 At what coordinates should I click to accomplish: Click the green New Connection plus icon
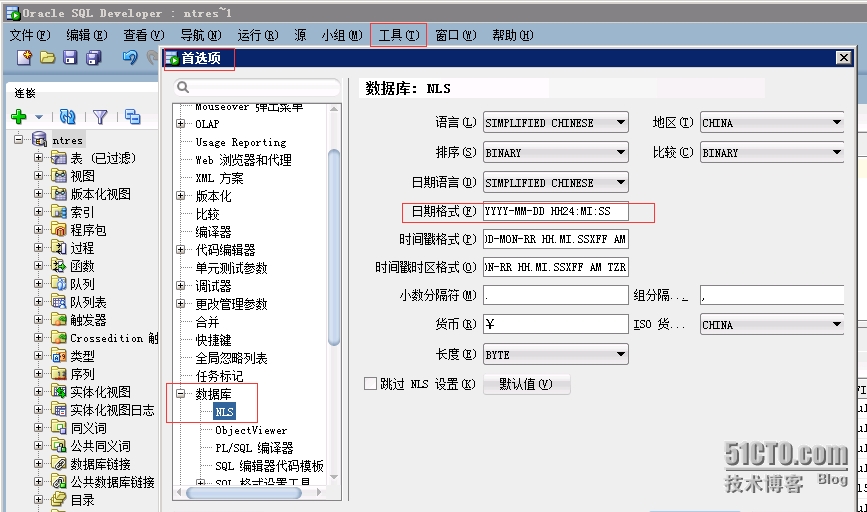19,117
